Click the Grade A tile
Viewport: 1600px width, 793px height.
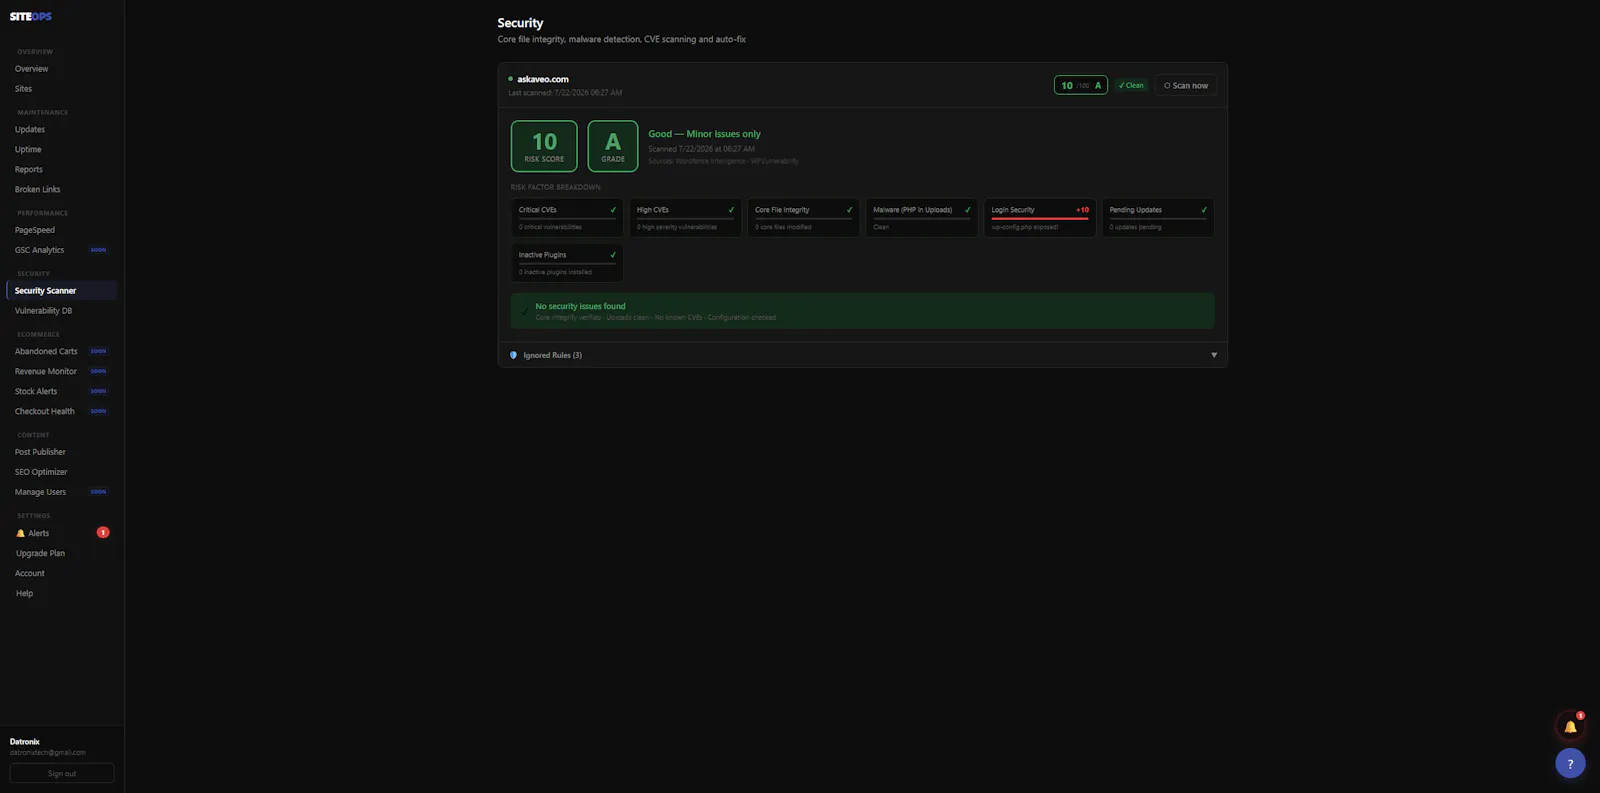coord(613,146)
